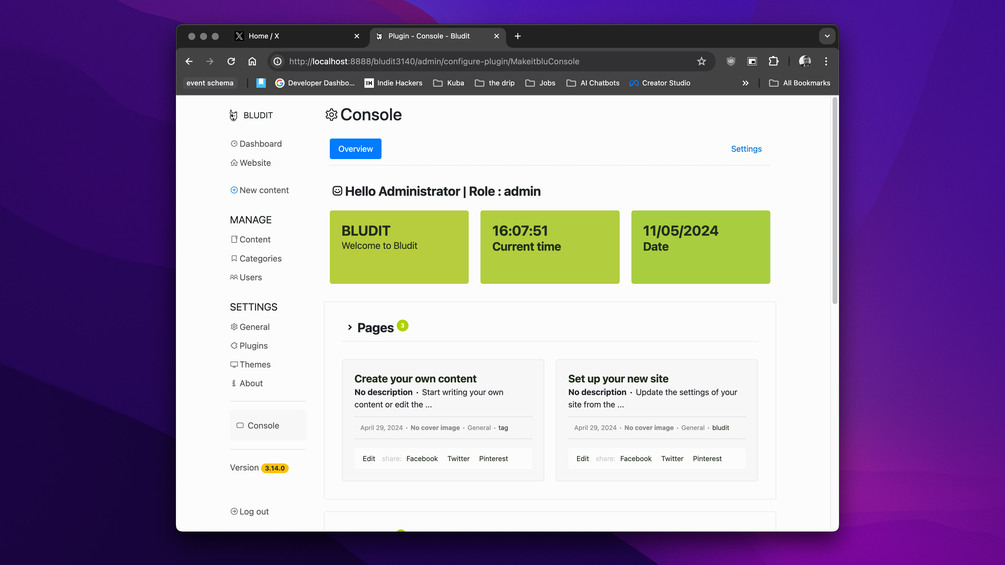Click the Console gear icon in header
The height and width of the screenshot is (565, 1005).
331,115
